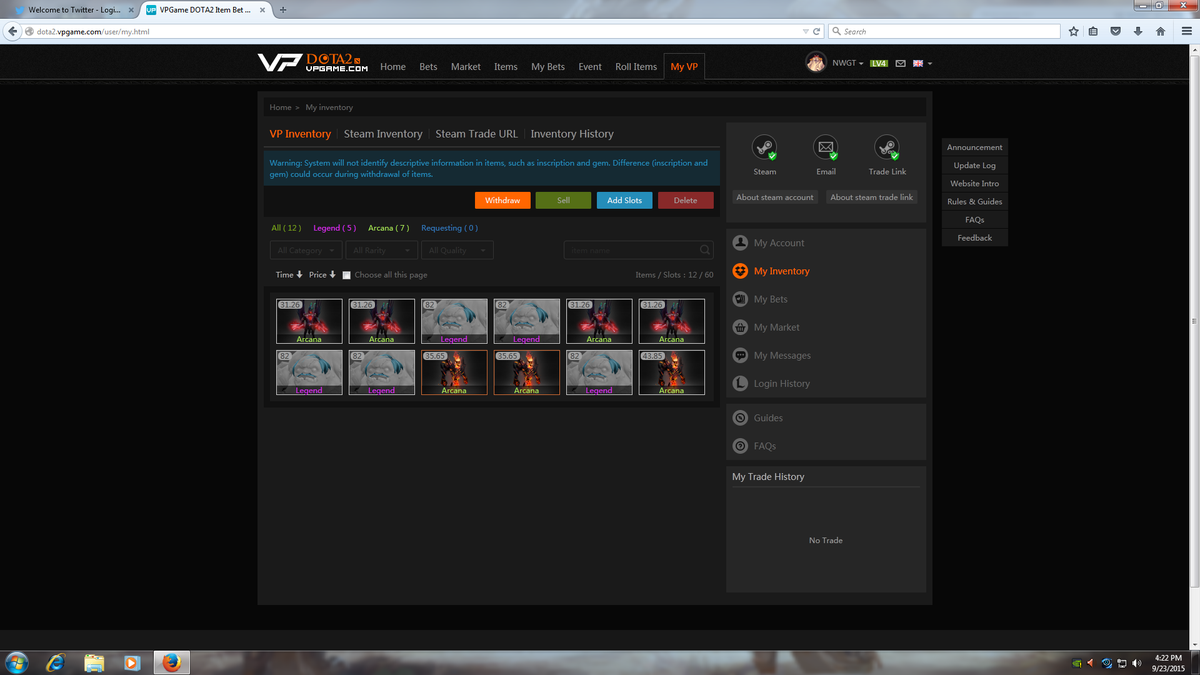This screenshot has width=1200, height=675.
Task: Expand the All Rarity dropdown
Action: point(382,250)
